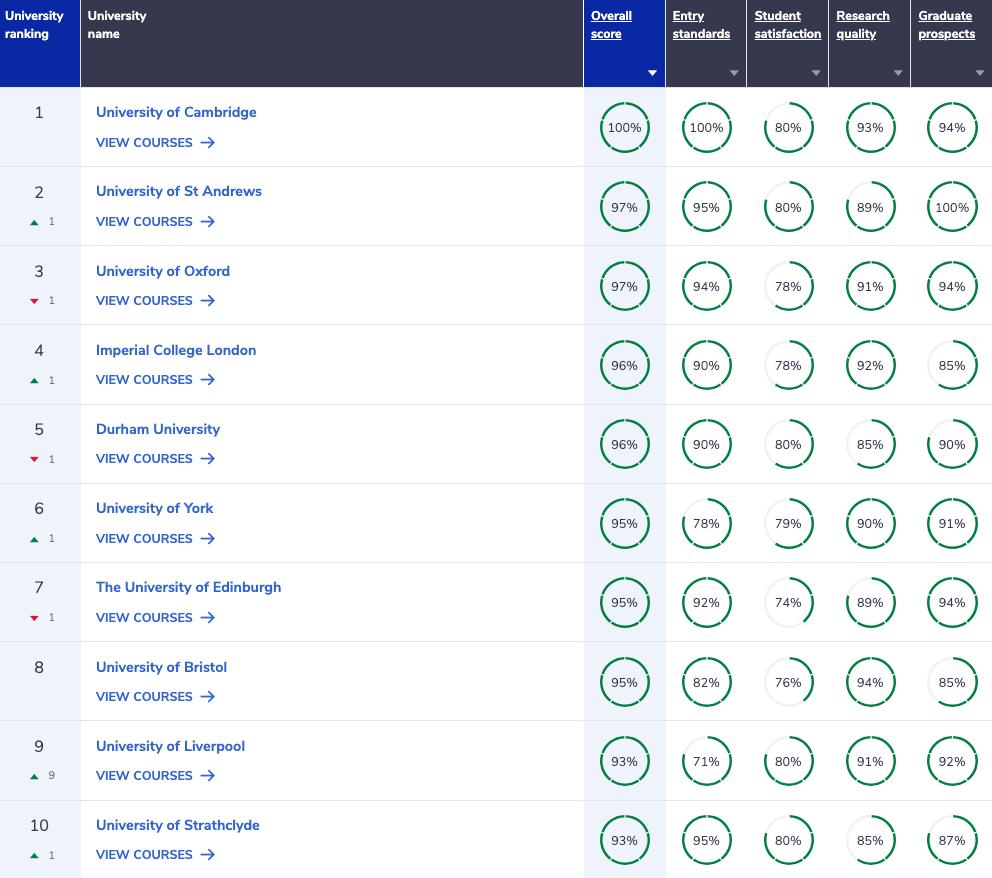Image resolution: width=992 pixels, height=878 pixels.
Task: Open the filter dropdown under Entry standards
Action: [x=733, y=73]
